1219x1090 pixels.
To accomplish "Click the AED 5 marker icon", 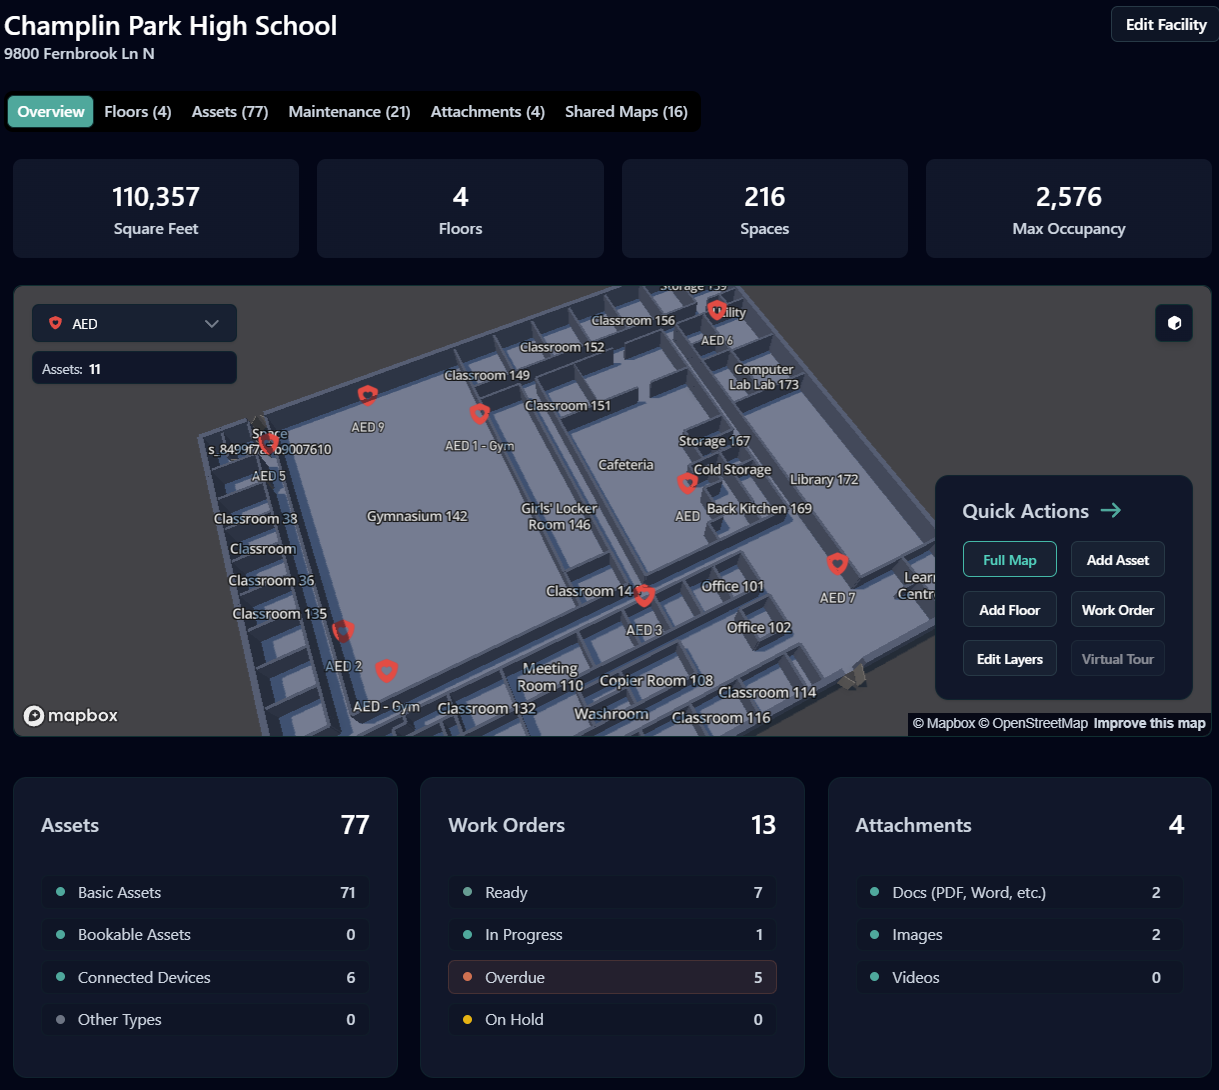I will tap(268, 443).
